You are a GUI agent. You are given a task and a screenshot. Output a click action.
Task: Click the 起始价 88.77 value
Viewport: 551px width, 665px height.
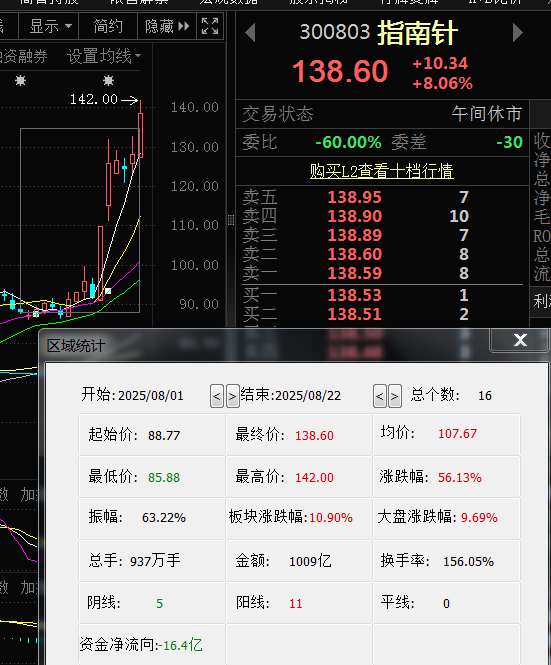(x=164, y=436)
